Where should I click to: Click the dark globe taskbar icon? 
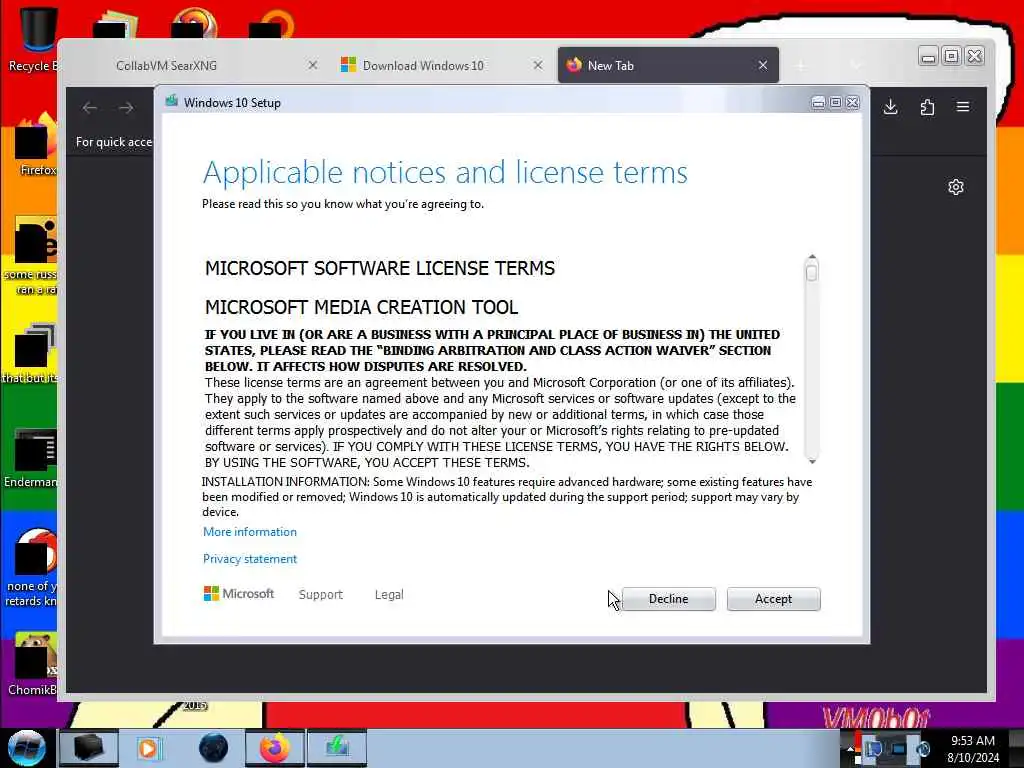click(213, 748)
